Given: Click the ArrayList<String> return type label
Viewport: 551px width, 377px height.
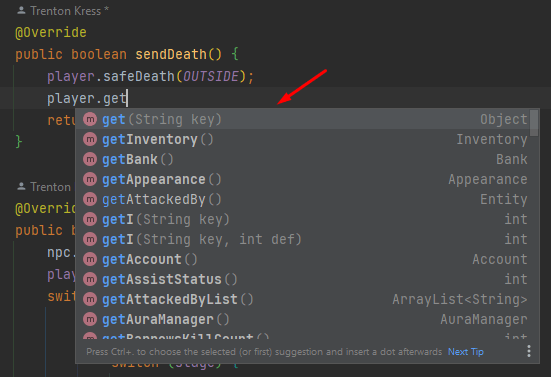Looking at the screenshot, I should 460,300.
